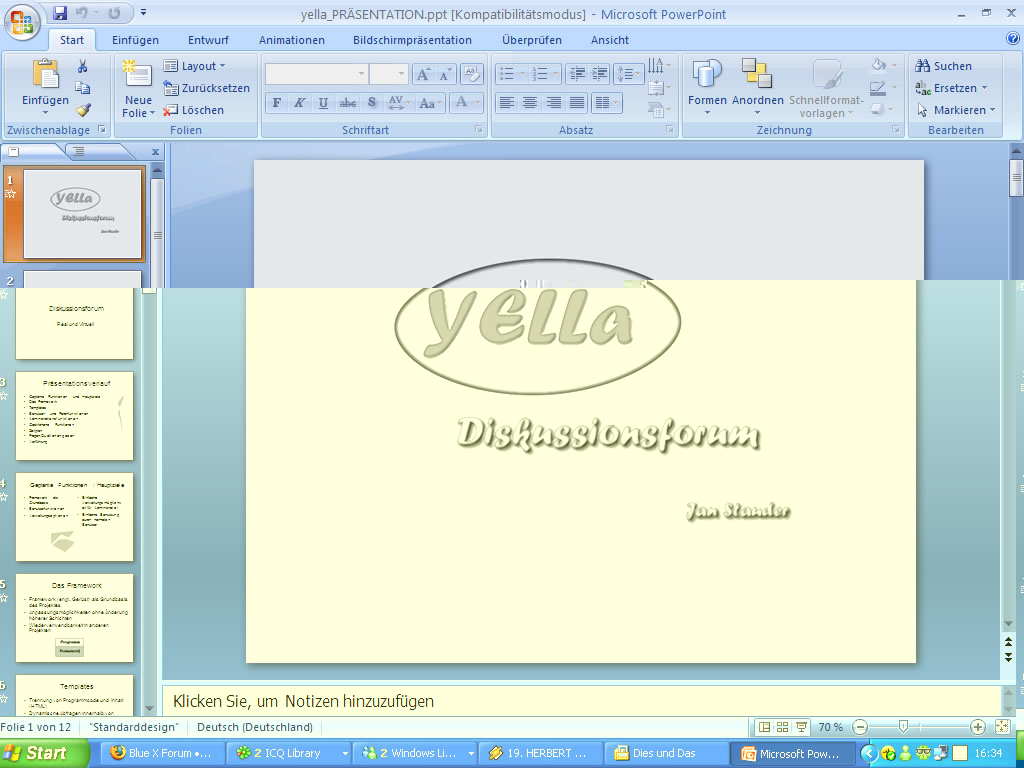1024x768 pixels.
Task: Start slideshow from status bar icon
Action: (801, 727)
